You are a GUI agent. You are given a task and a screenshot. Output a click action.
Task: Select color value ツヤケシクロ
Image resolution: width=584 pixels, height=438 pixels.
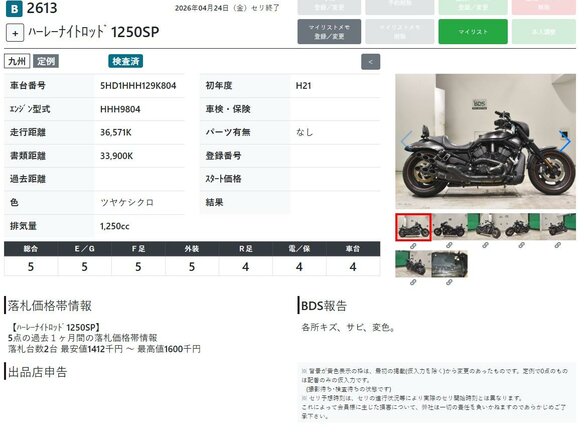coord(127,203)
